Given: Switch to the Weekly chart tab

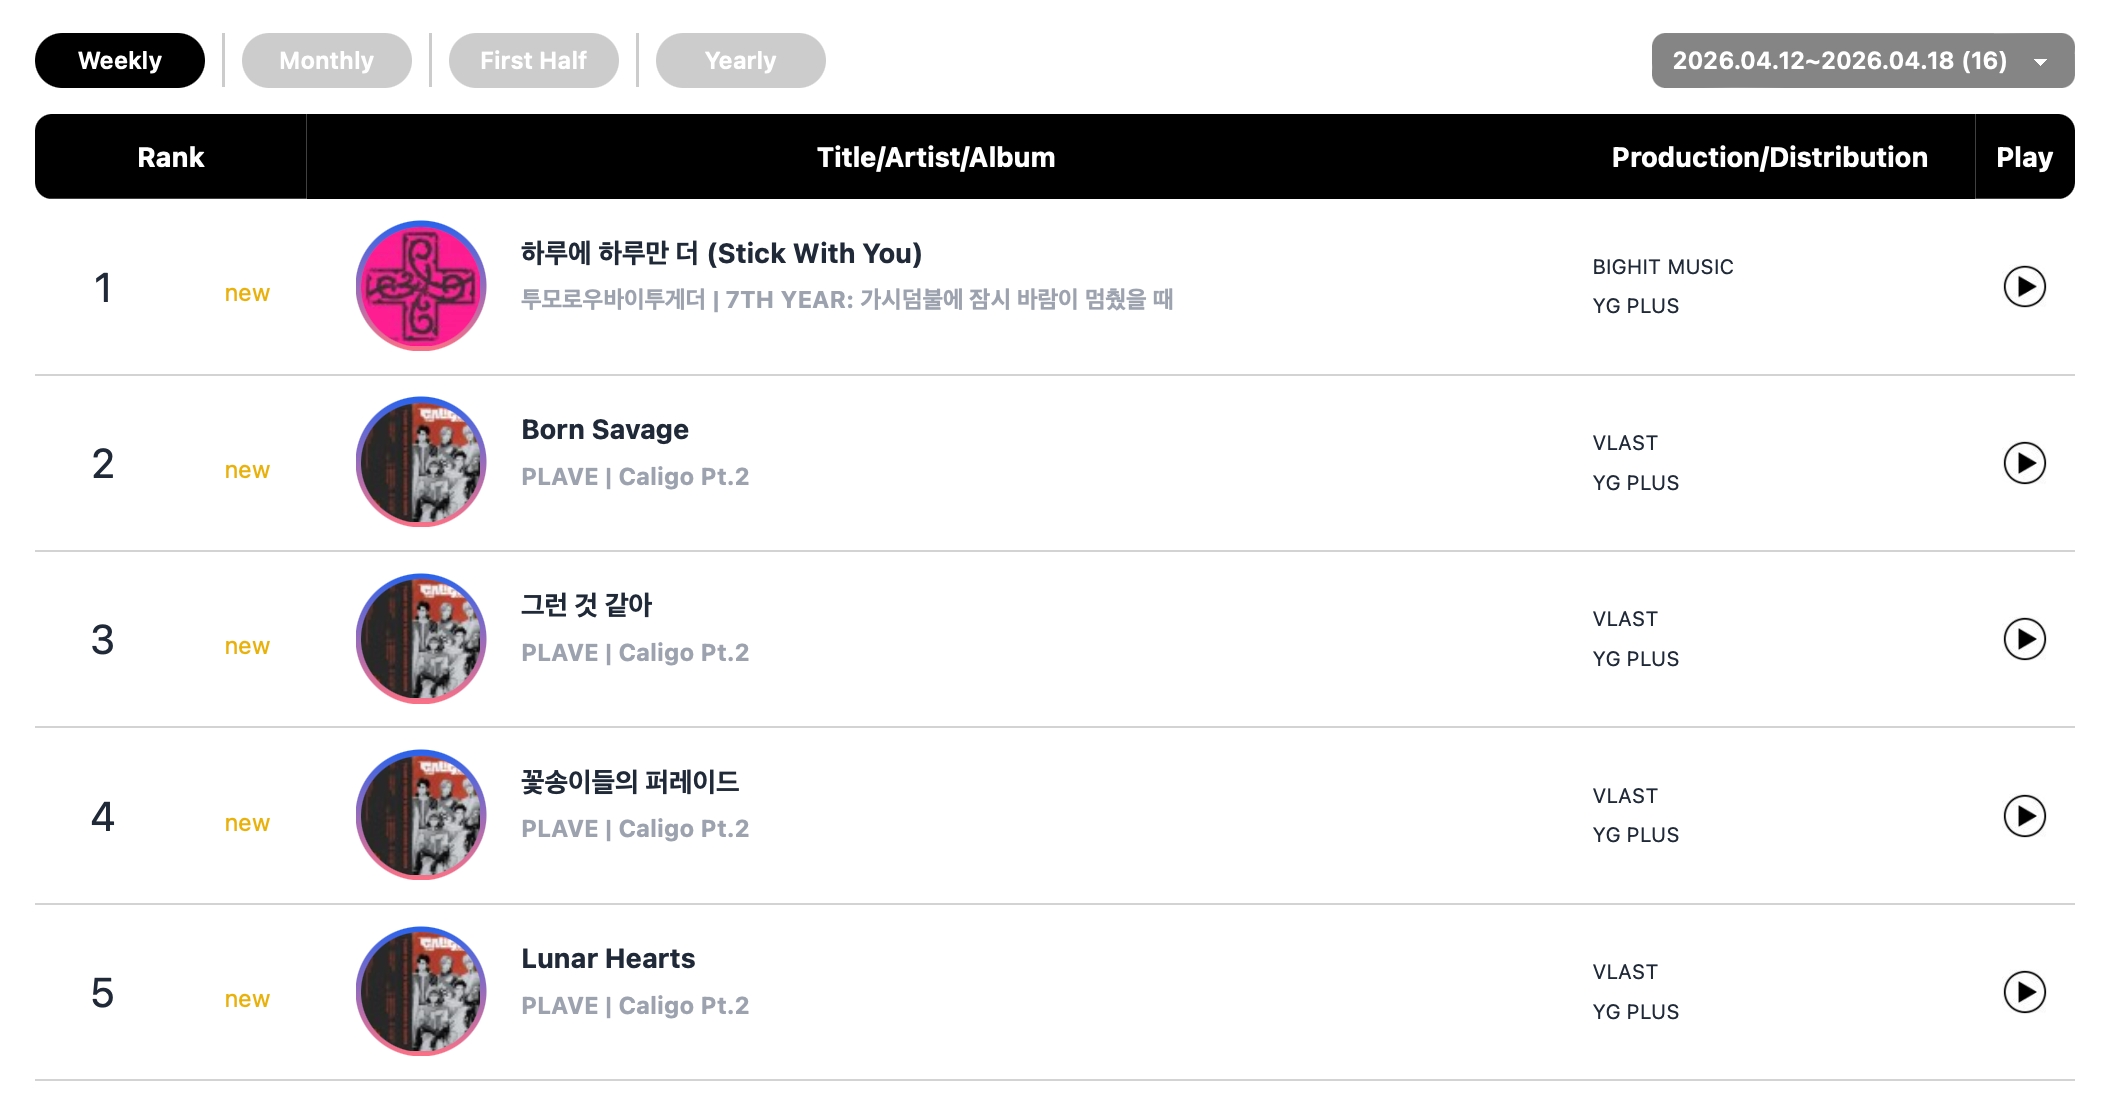Looking at the screenshot, I should click(x=120, y=61).
